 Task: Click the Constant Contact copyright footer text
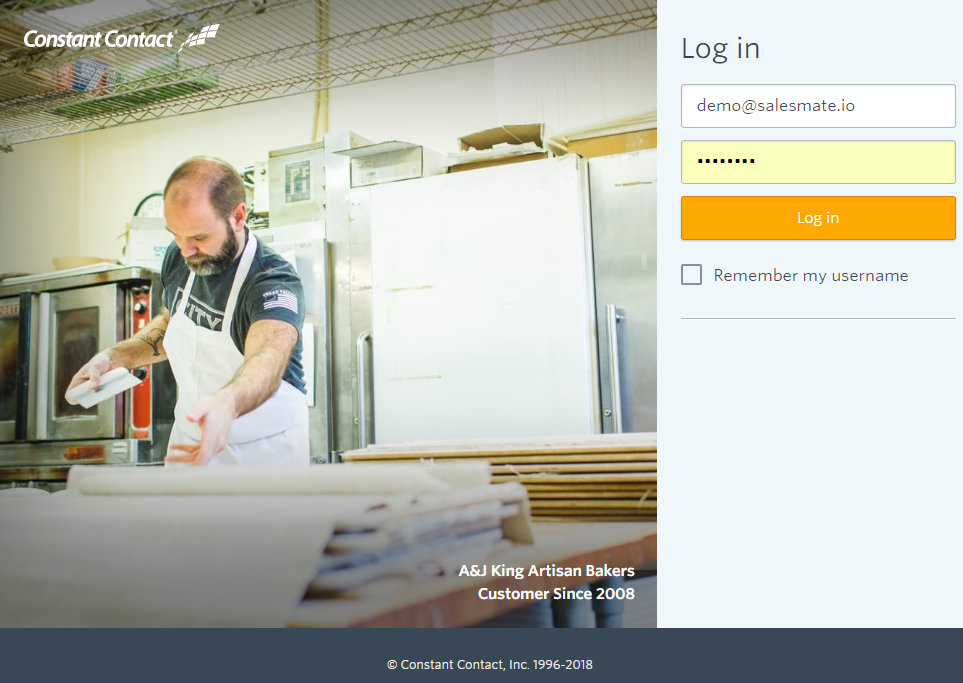point(489,665)
